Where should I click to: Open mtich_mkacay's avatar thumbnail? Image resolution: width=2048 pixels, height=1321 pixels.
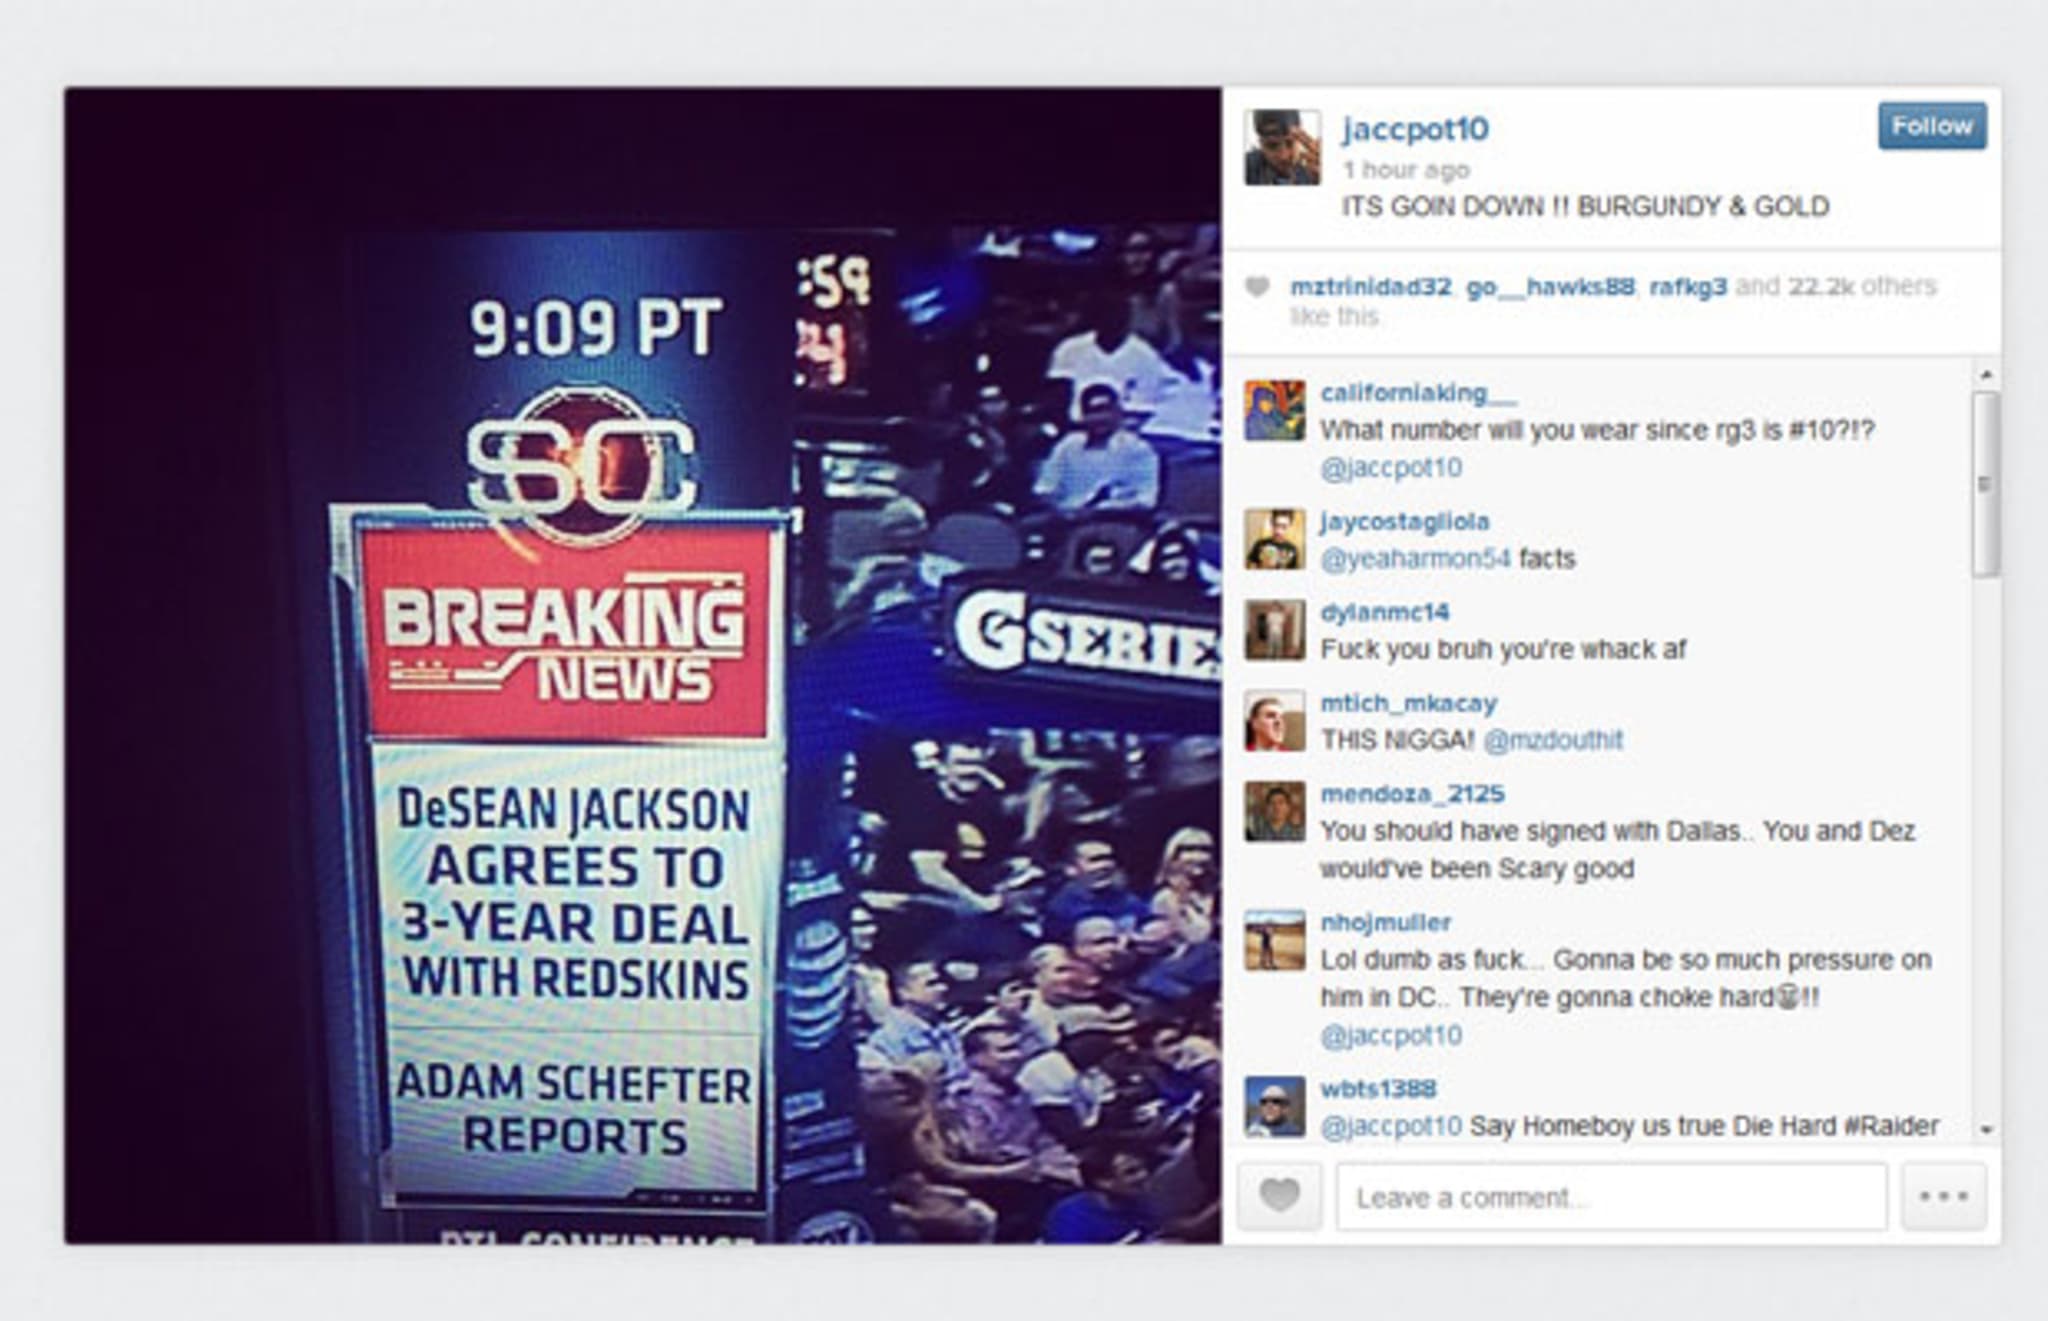click(x=1274, y=721)
